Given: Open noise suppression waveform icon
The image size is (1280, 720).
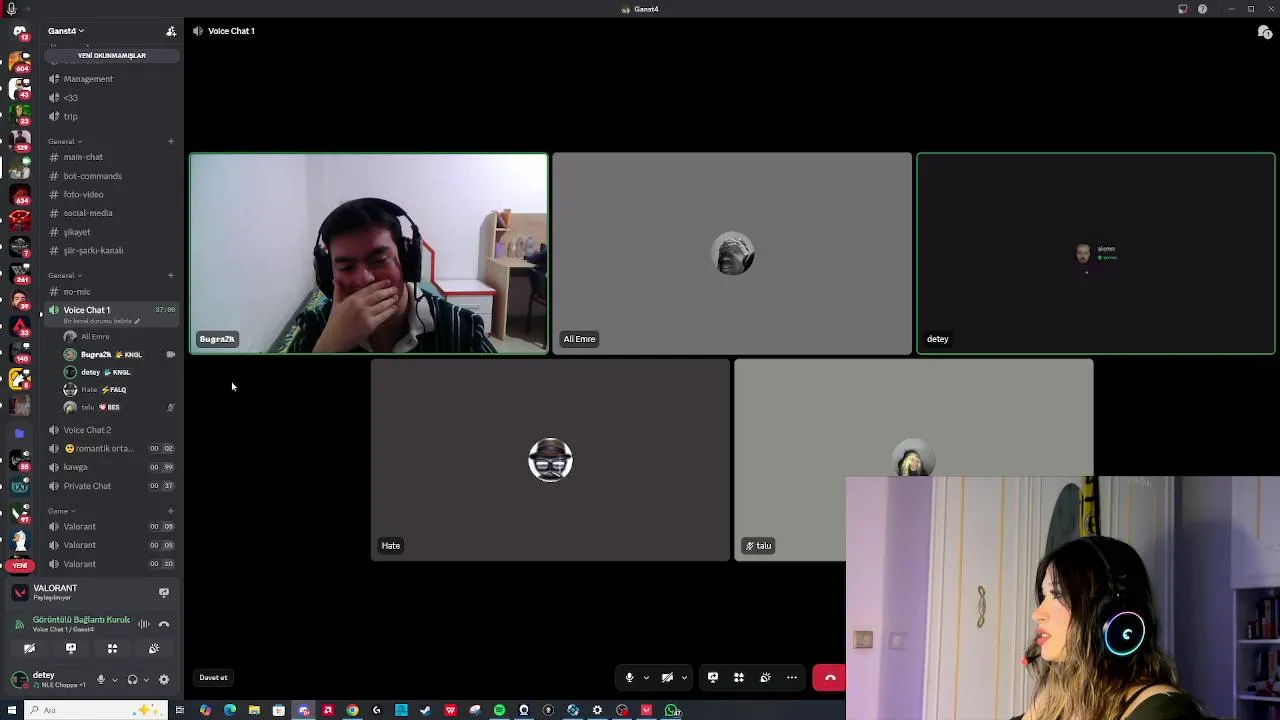Looking at the screenshot, I should pos(144,624).
